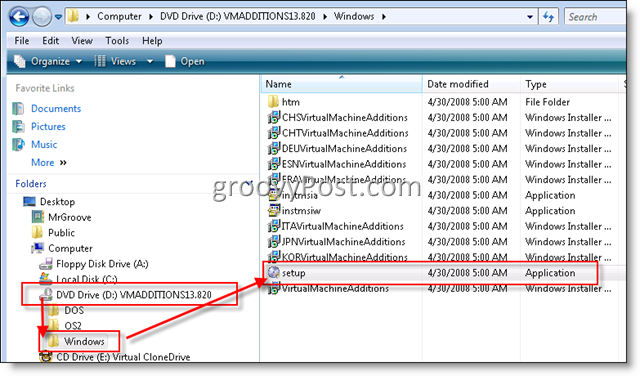Select OS2 folder in tree
Viewport: 640px width, 376px height.
click(73, 326)
